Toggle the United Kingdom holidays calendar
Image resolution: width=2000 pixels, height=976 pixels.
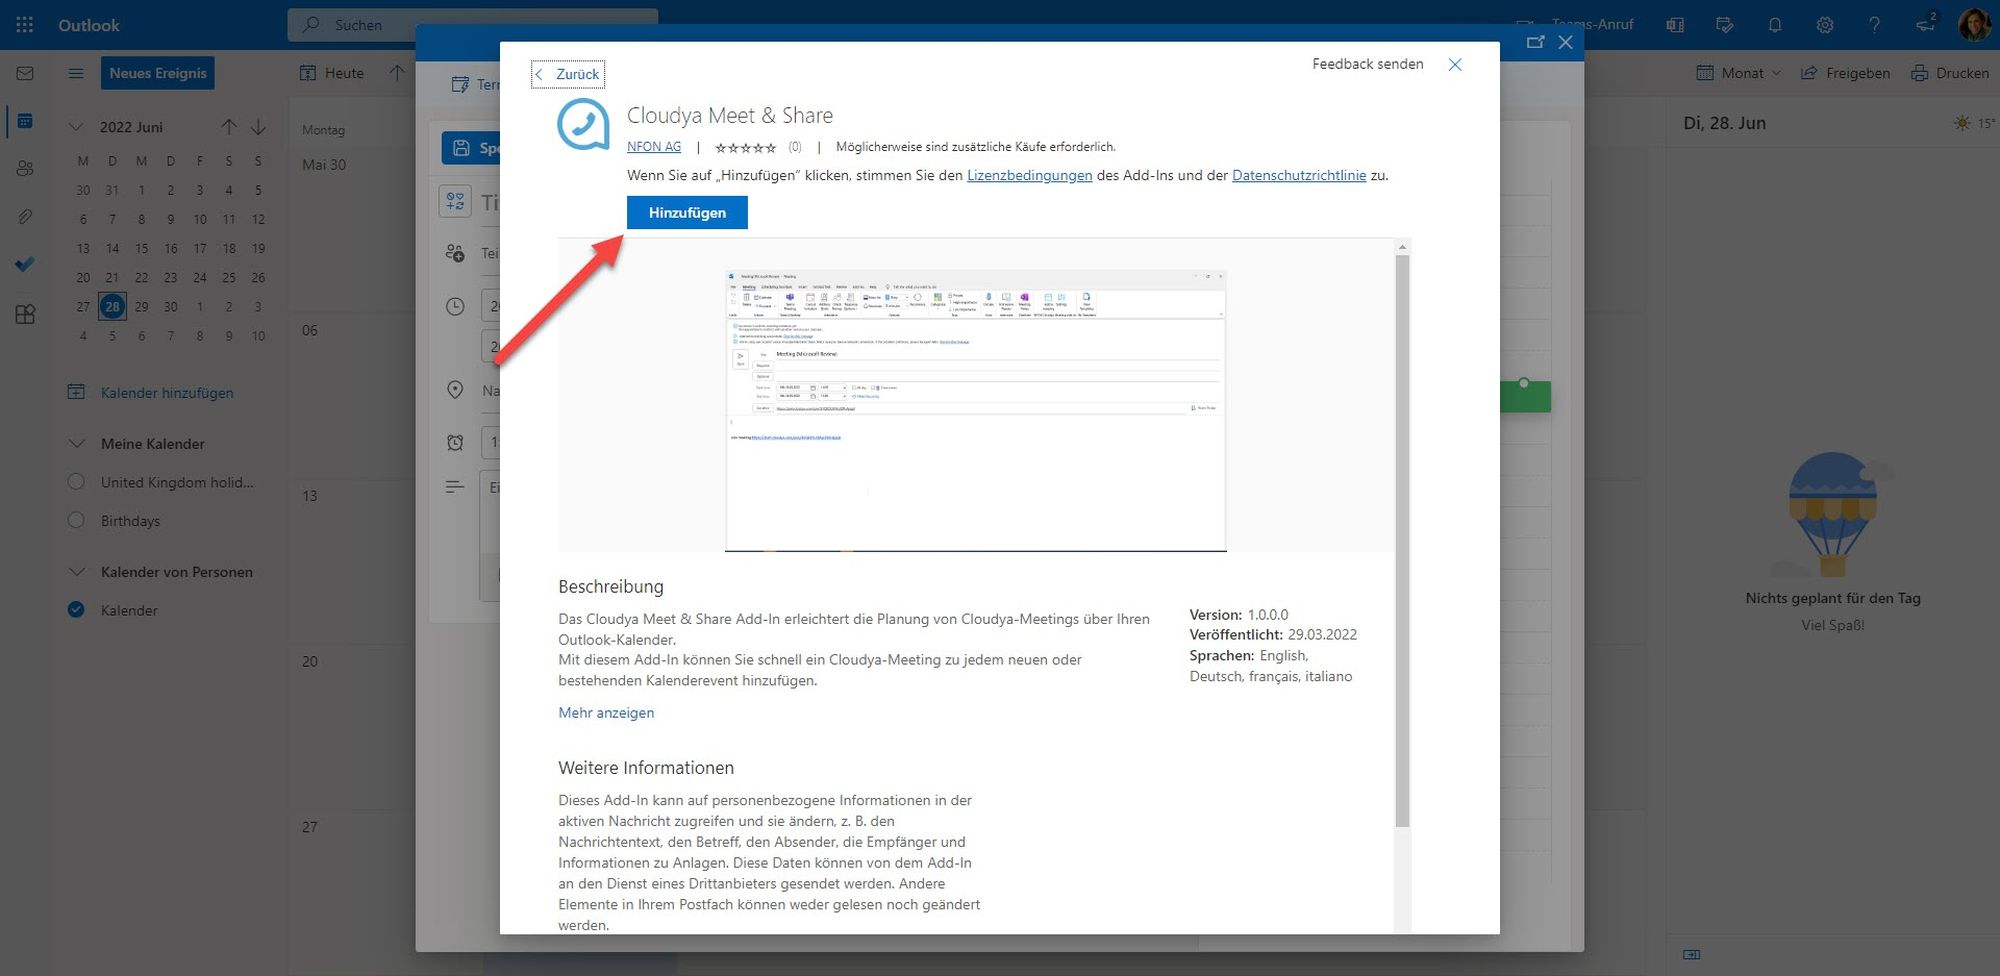tap(76, 482)
